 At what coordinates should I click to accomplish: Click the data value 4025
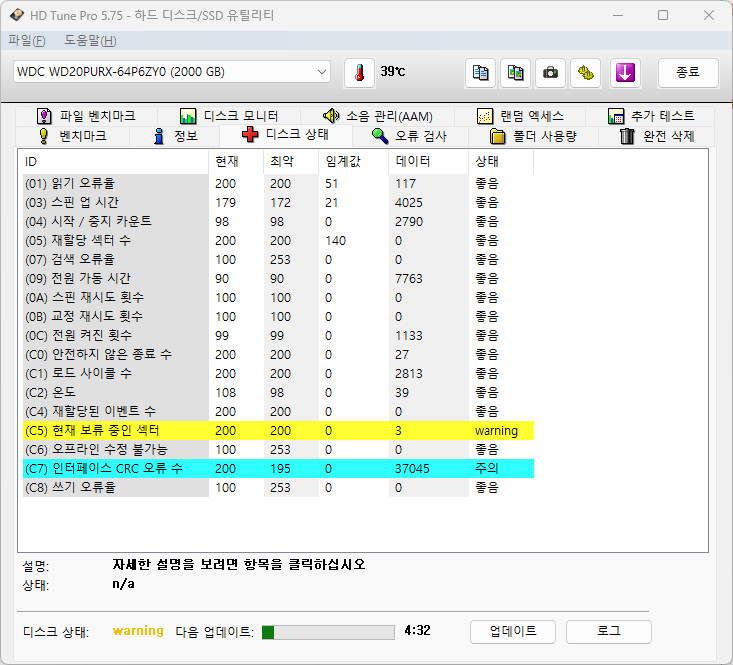coord(409,202)
